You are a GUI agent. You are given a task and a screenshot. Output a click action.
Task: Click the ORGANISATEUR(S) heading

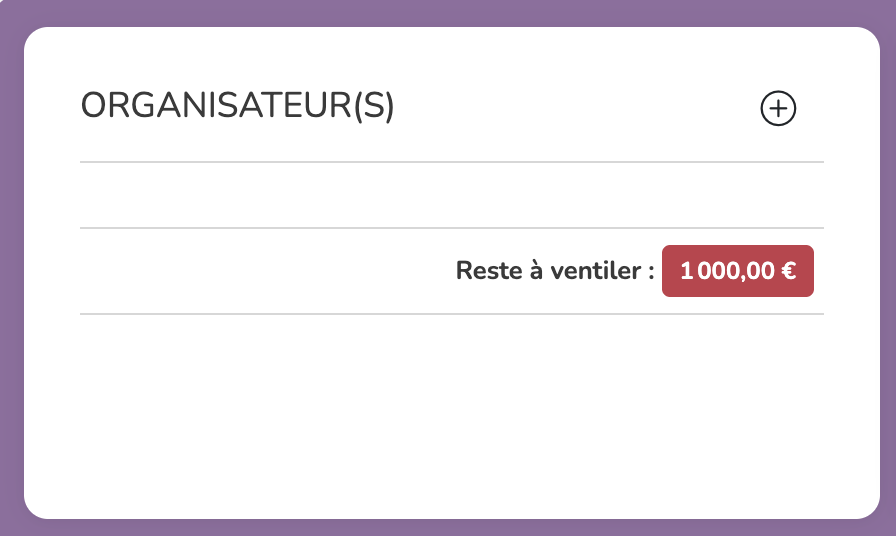(237, 106)
